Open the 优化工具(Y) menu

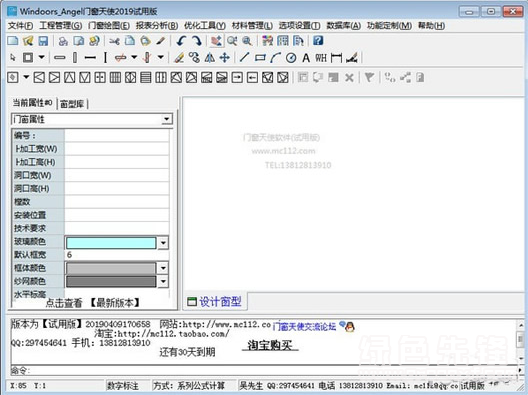pos(205,26)
